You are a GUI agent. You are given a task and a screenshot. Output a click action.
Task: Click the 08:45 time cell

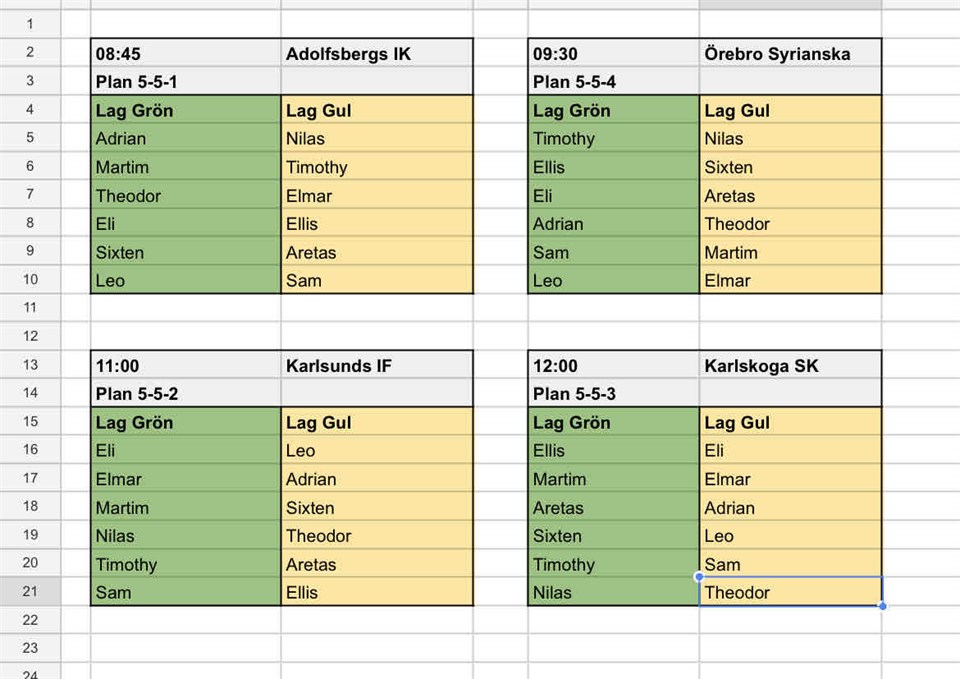(x=185, y=54)
